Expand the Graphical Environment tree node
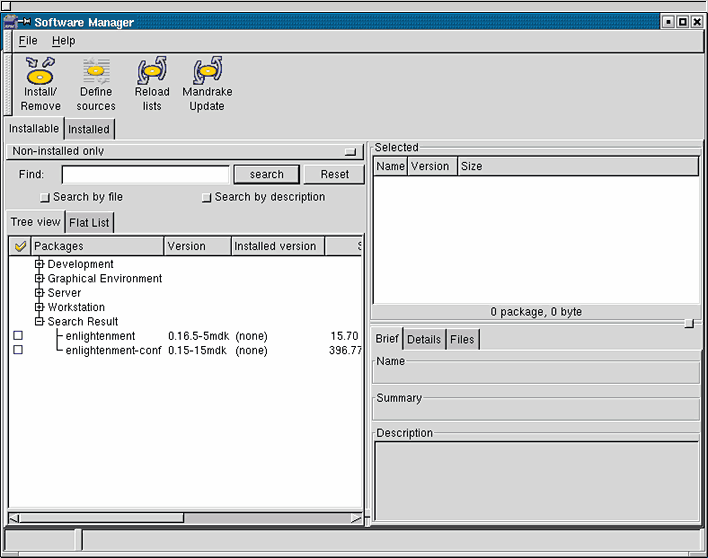 point(39,279)
